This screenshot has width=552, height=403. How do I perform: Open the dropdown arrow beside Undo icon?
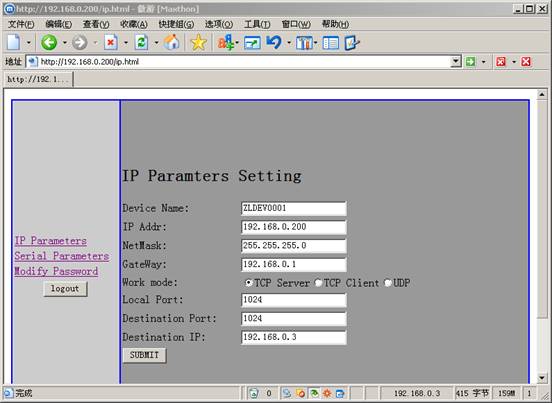pos(289,43)
